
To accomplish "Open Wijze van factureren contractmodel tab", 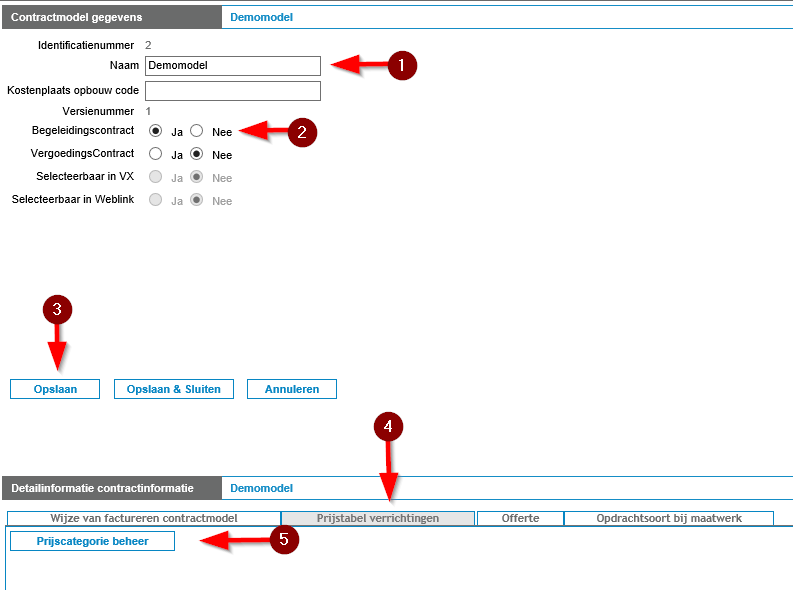I will [x=144, y=518].
